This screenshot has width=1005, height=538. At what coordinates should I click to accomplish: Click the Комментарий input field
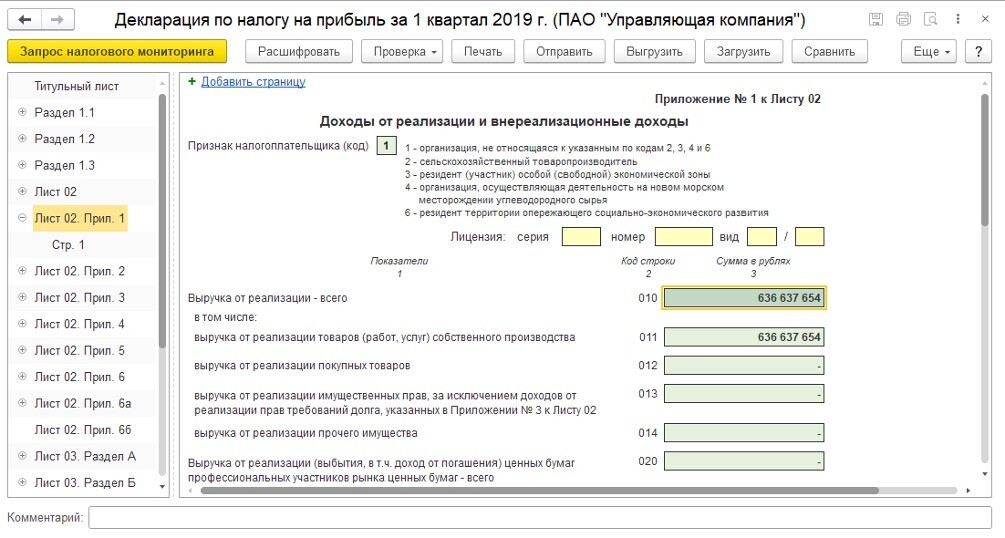(x=540, y=518)
